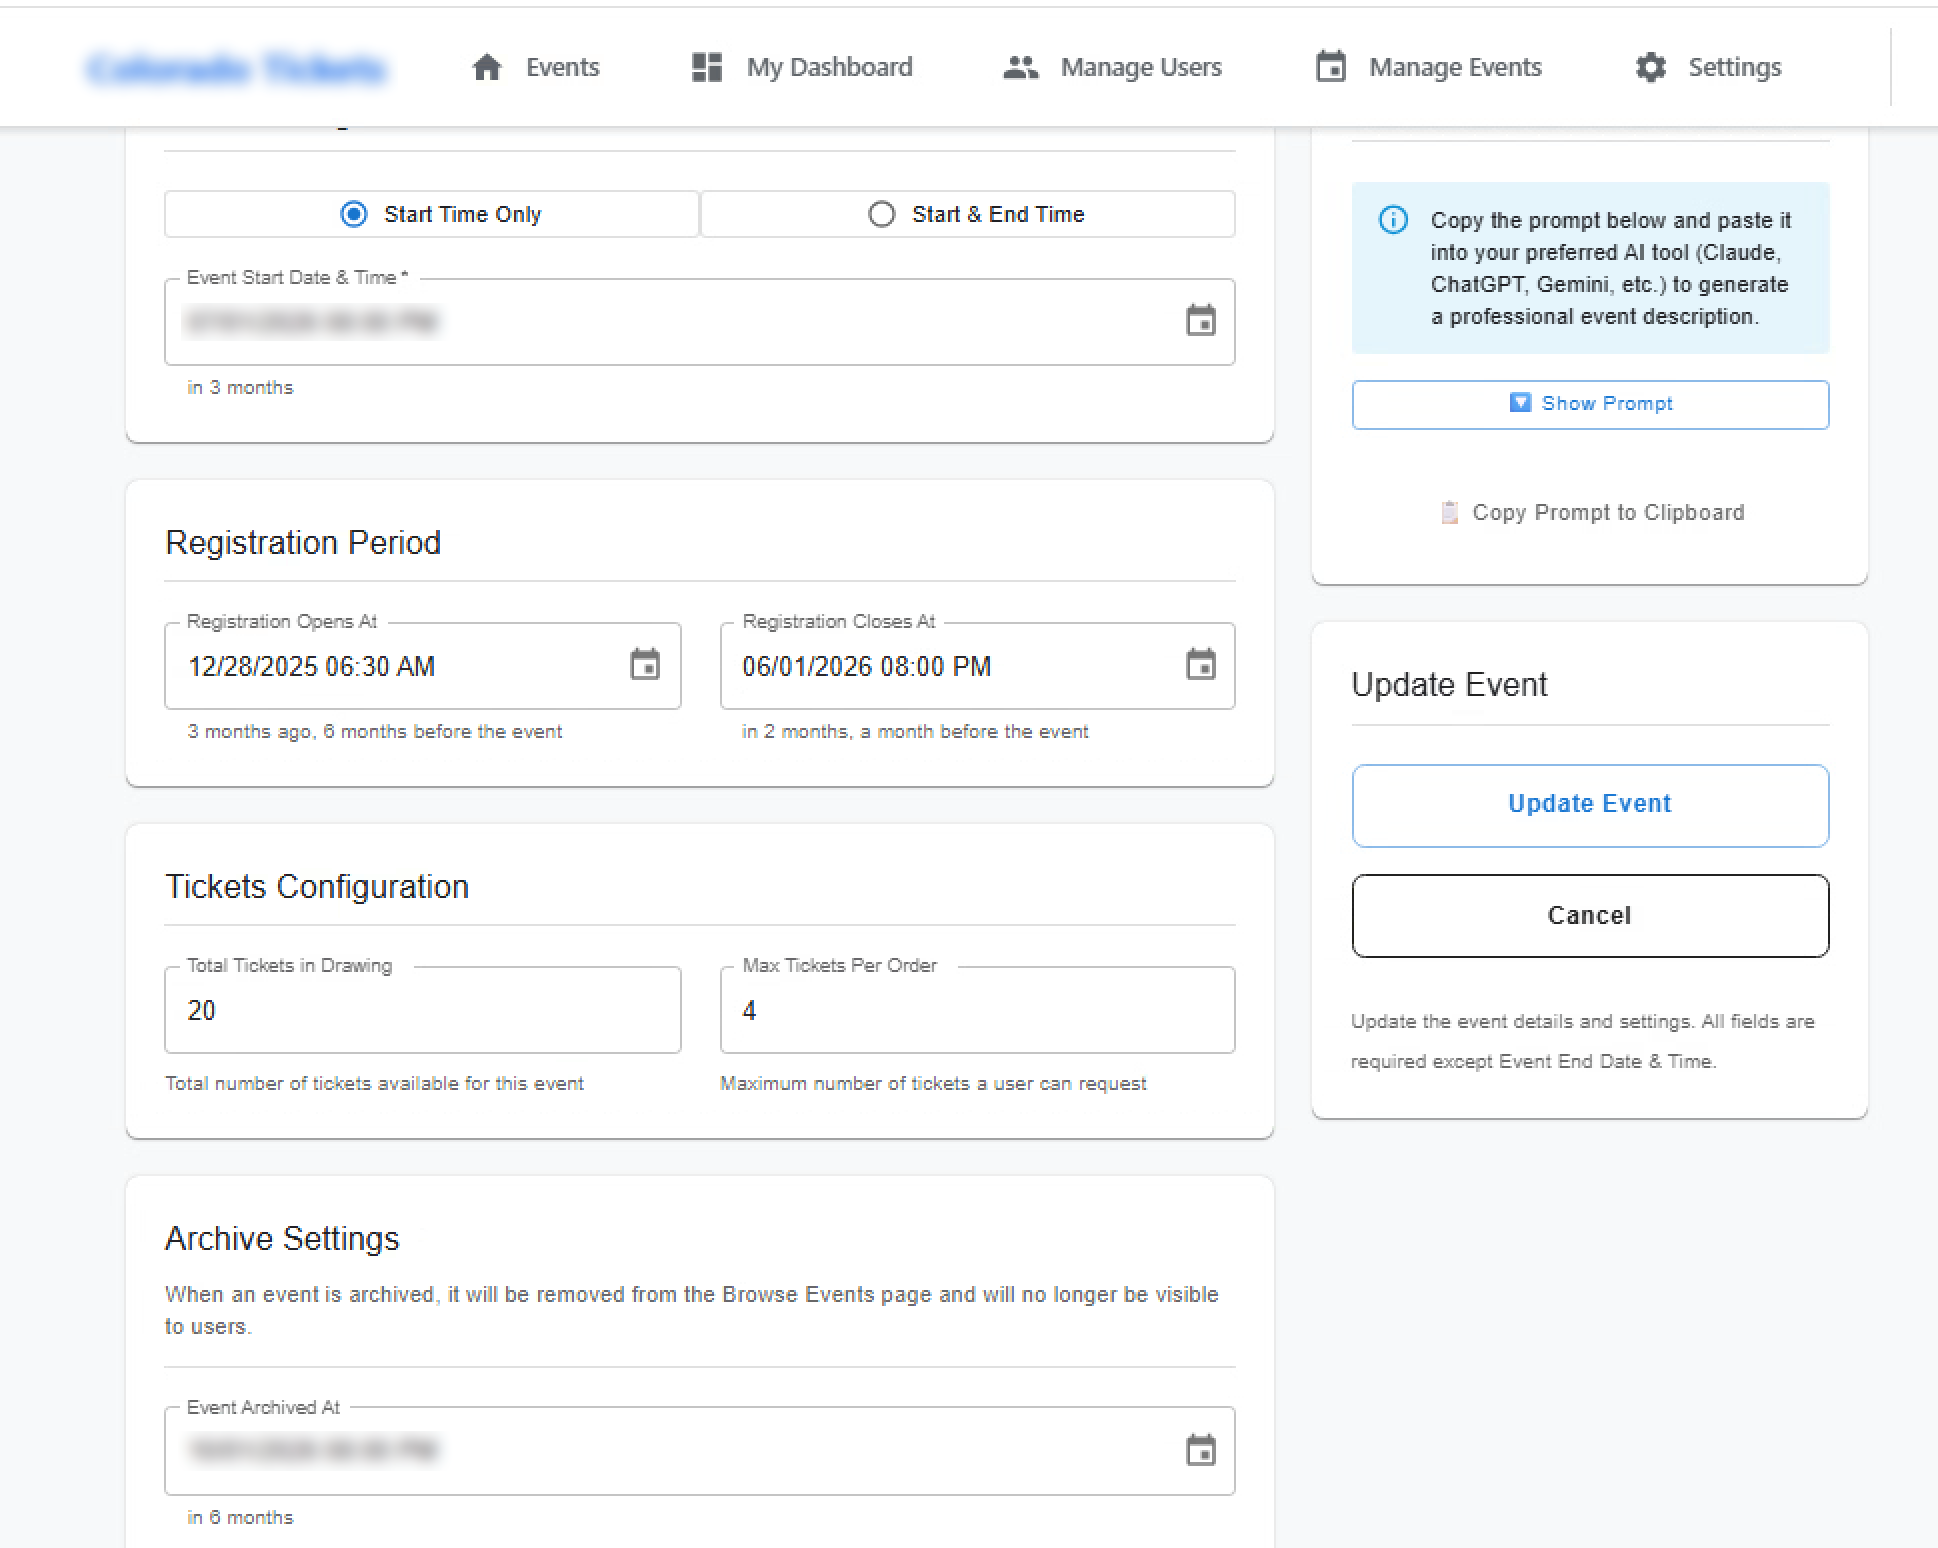Open Registration Closes At calendar picker
The width and height of the screenshot is (1938, 1548).
pos(1200,665)
